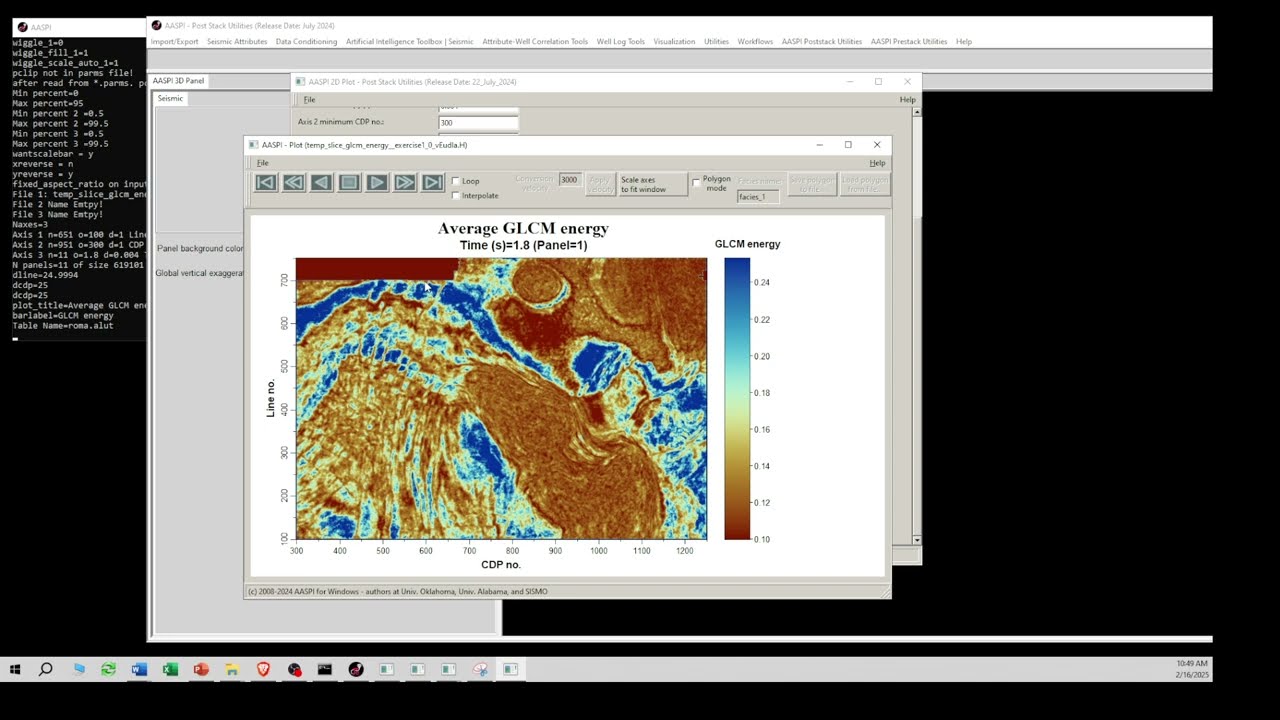Open the Workflows menu

tap(755, 42)
